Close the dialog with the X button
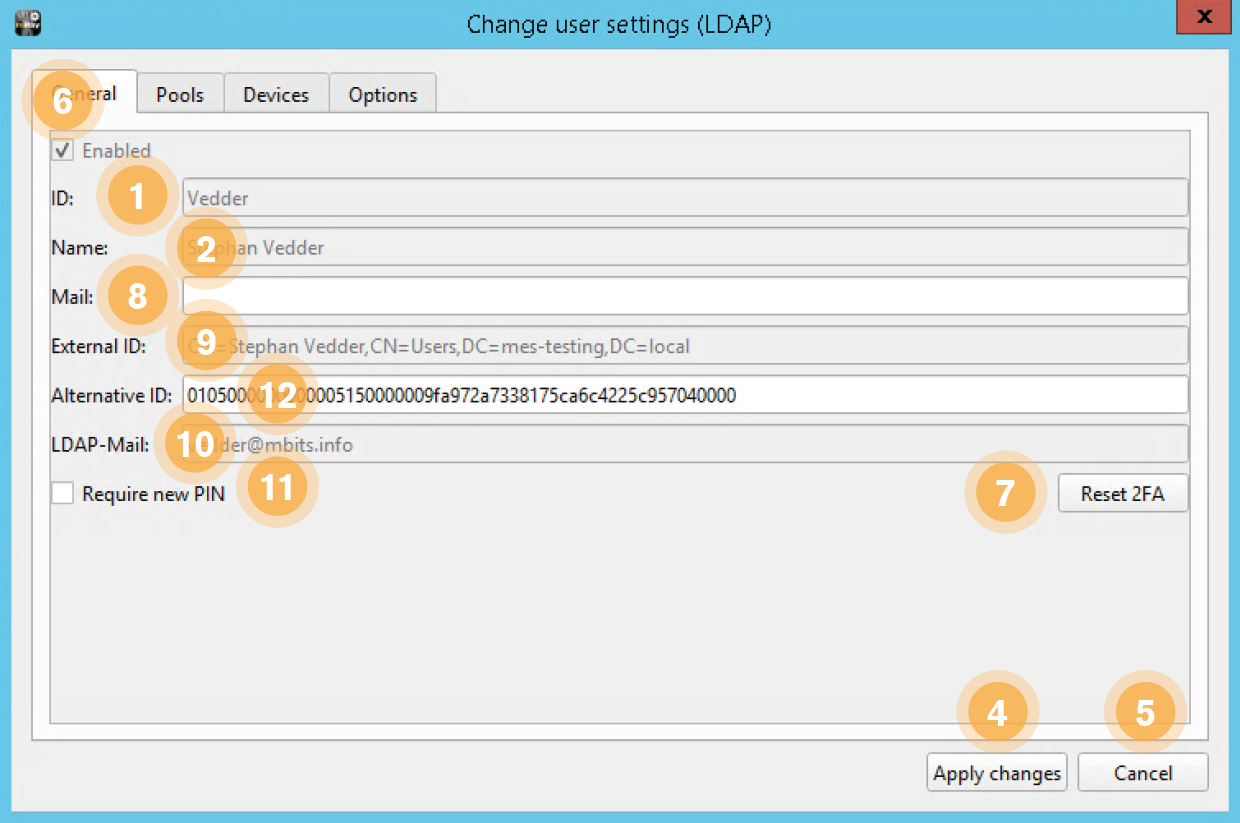Image resolution: width=1240 pixels, height=823 pixels. click(x=1203, y=17)
